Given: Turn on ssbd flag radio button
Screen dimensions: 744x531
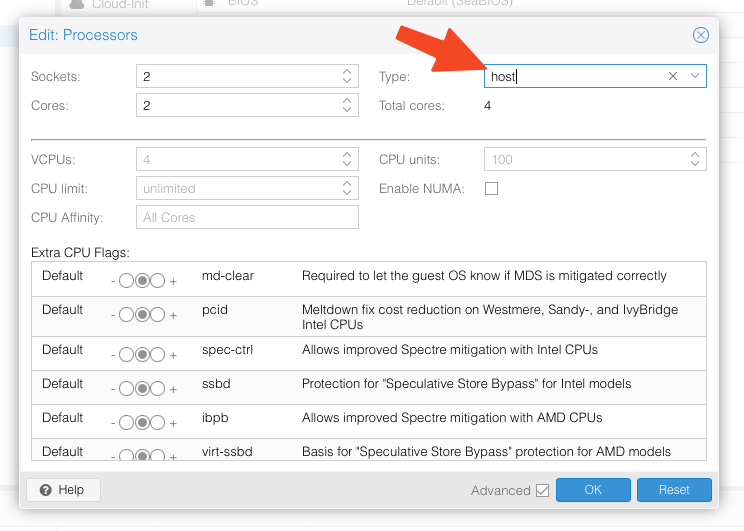Looking at the screenshot, I should pos(159,389).
